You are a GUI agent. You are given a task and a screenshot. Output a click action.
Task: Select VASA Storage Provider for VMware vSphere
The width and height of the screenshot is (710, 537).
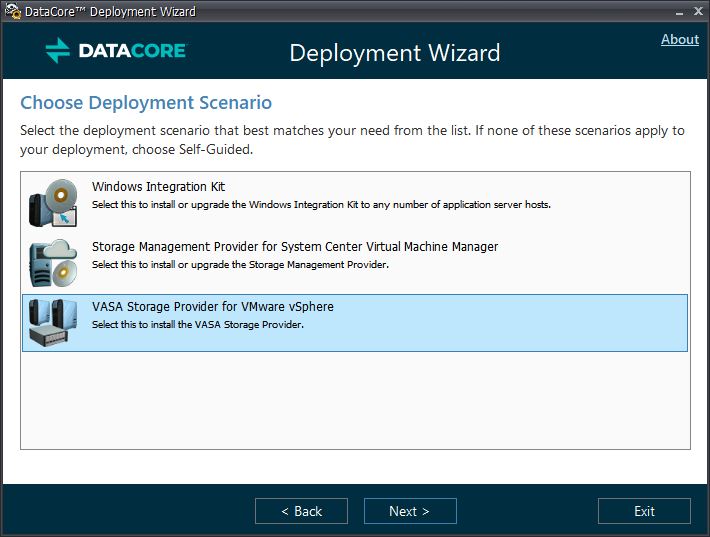click(212, 307)
